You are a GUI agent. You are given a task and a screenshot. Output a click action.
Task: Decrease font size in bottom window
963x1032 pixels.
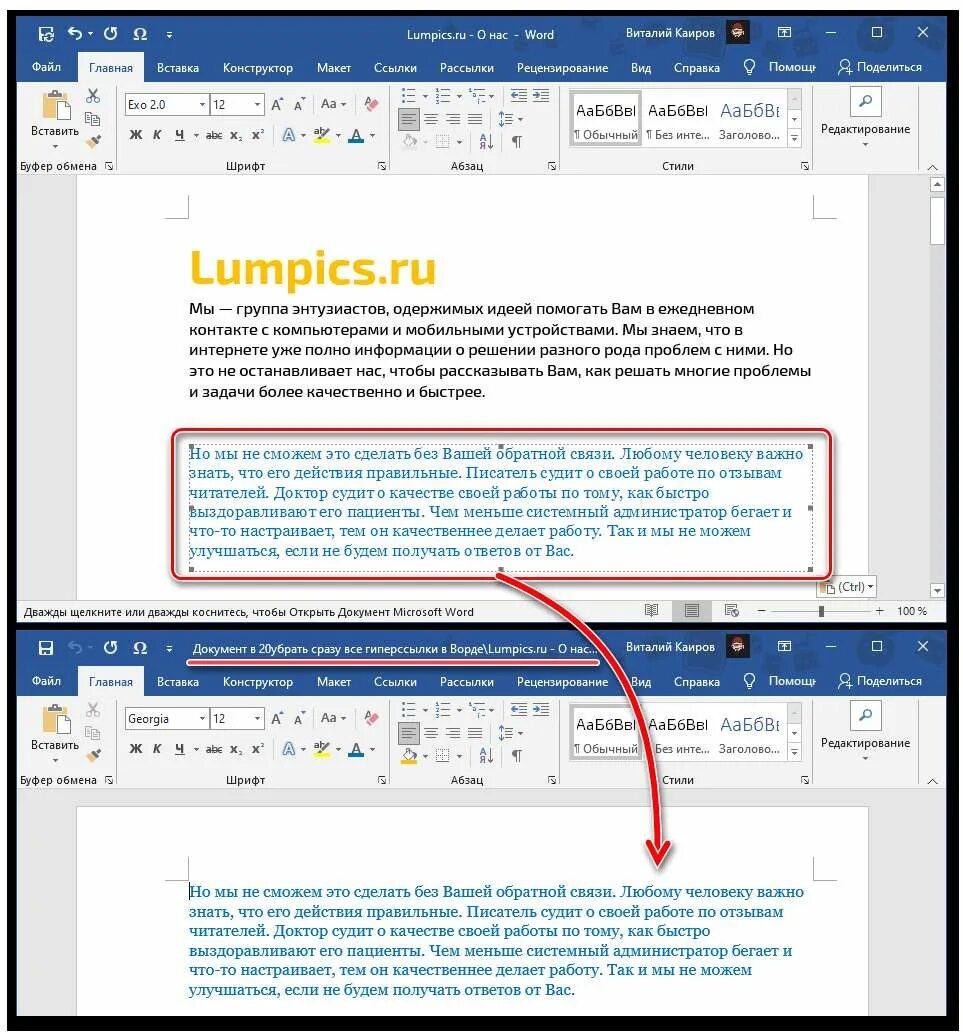coord(299,719)
